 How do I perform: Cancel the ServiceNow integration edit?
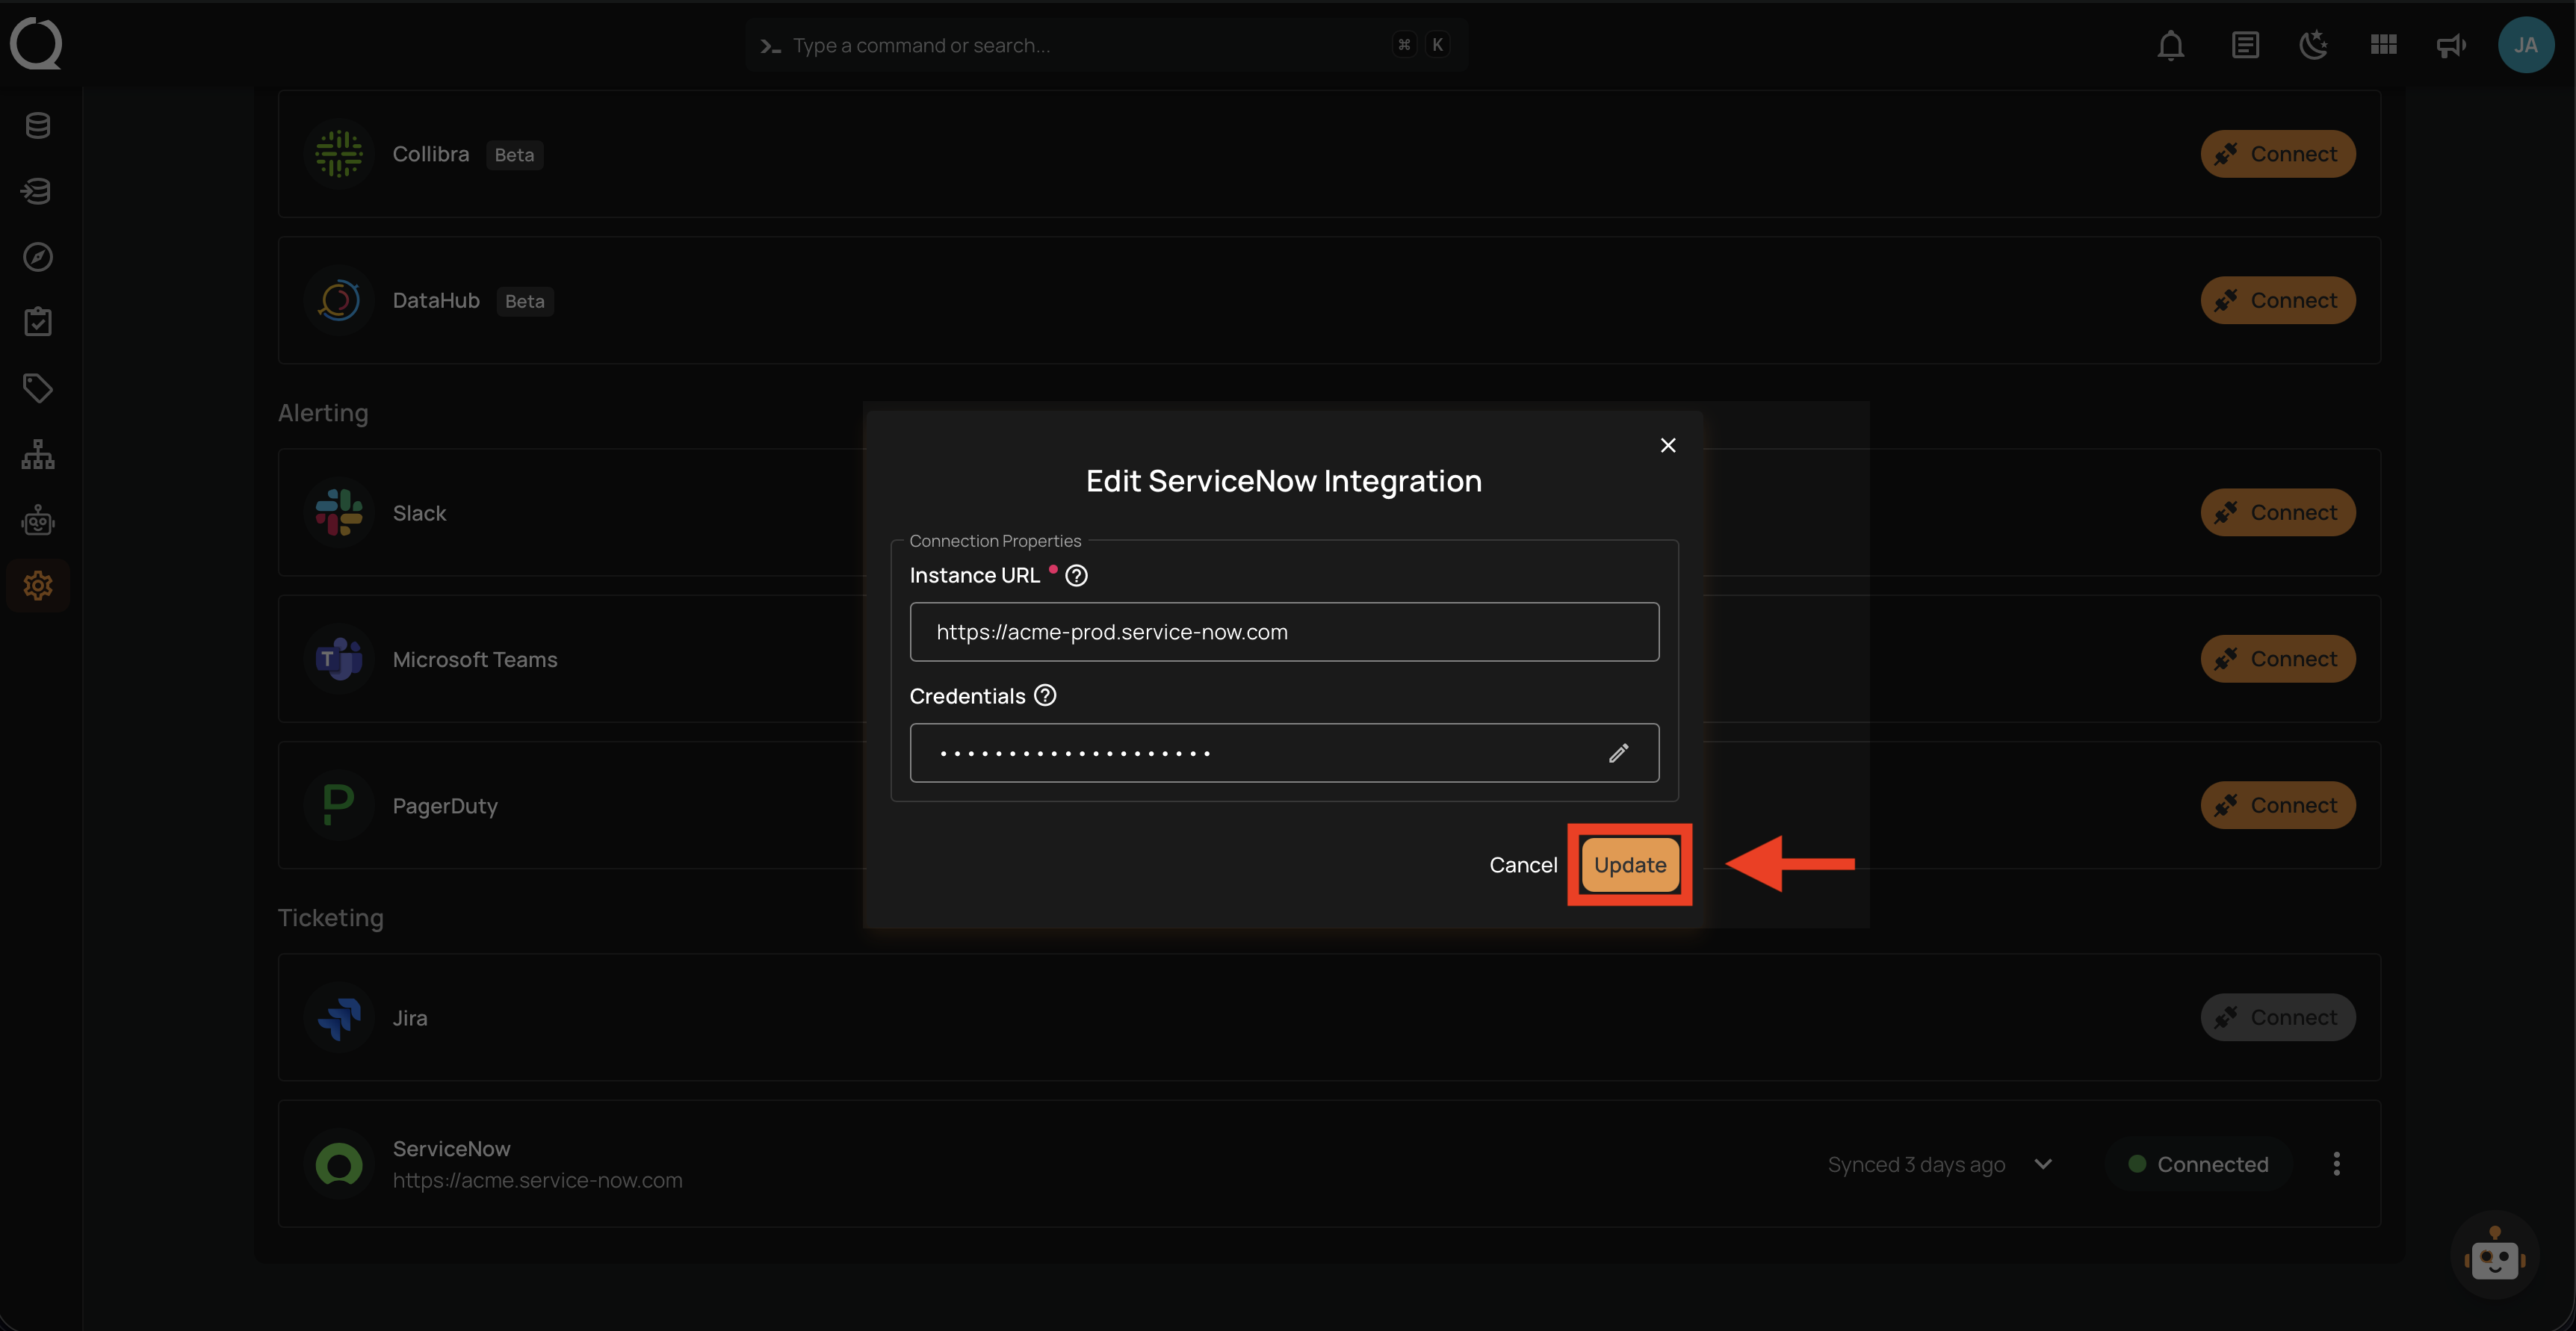coord(1523,865)
